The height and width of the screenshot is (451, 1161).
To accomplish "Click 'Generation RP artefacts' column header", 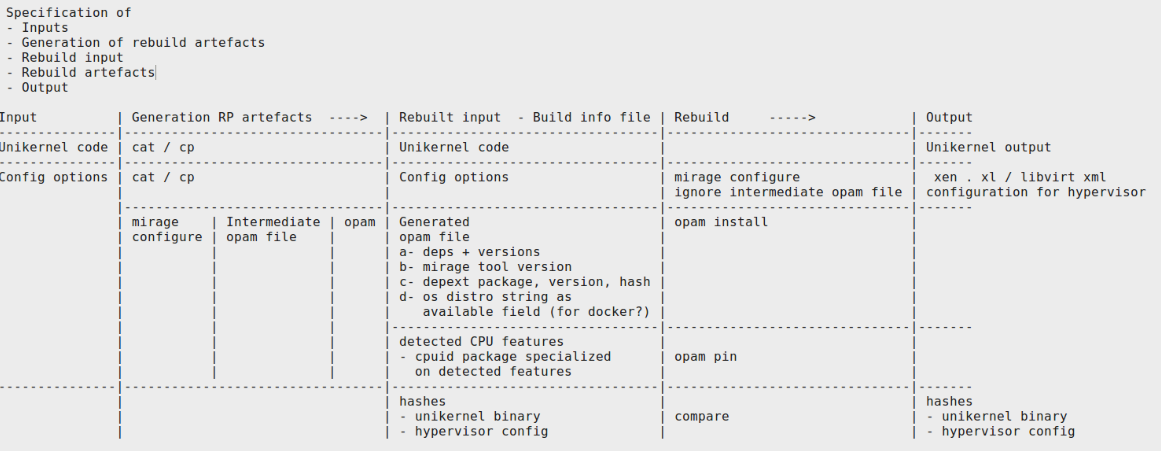I will click(x=221, y=117).
